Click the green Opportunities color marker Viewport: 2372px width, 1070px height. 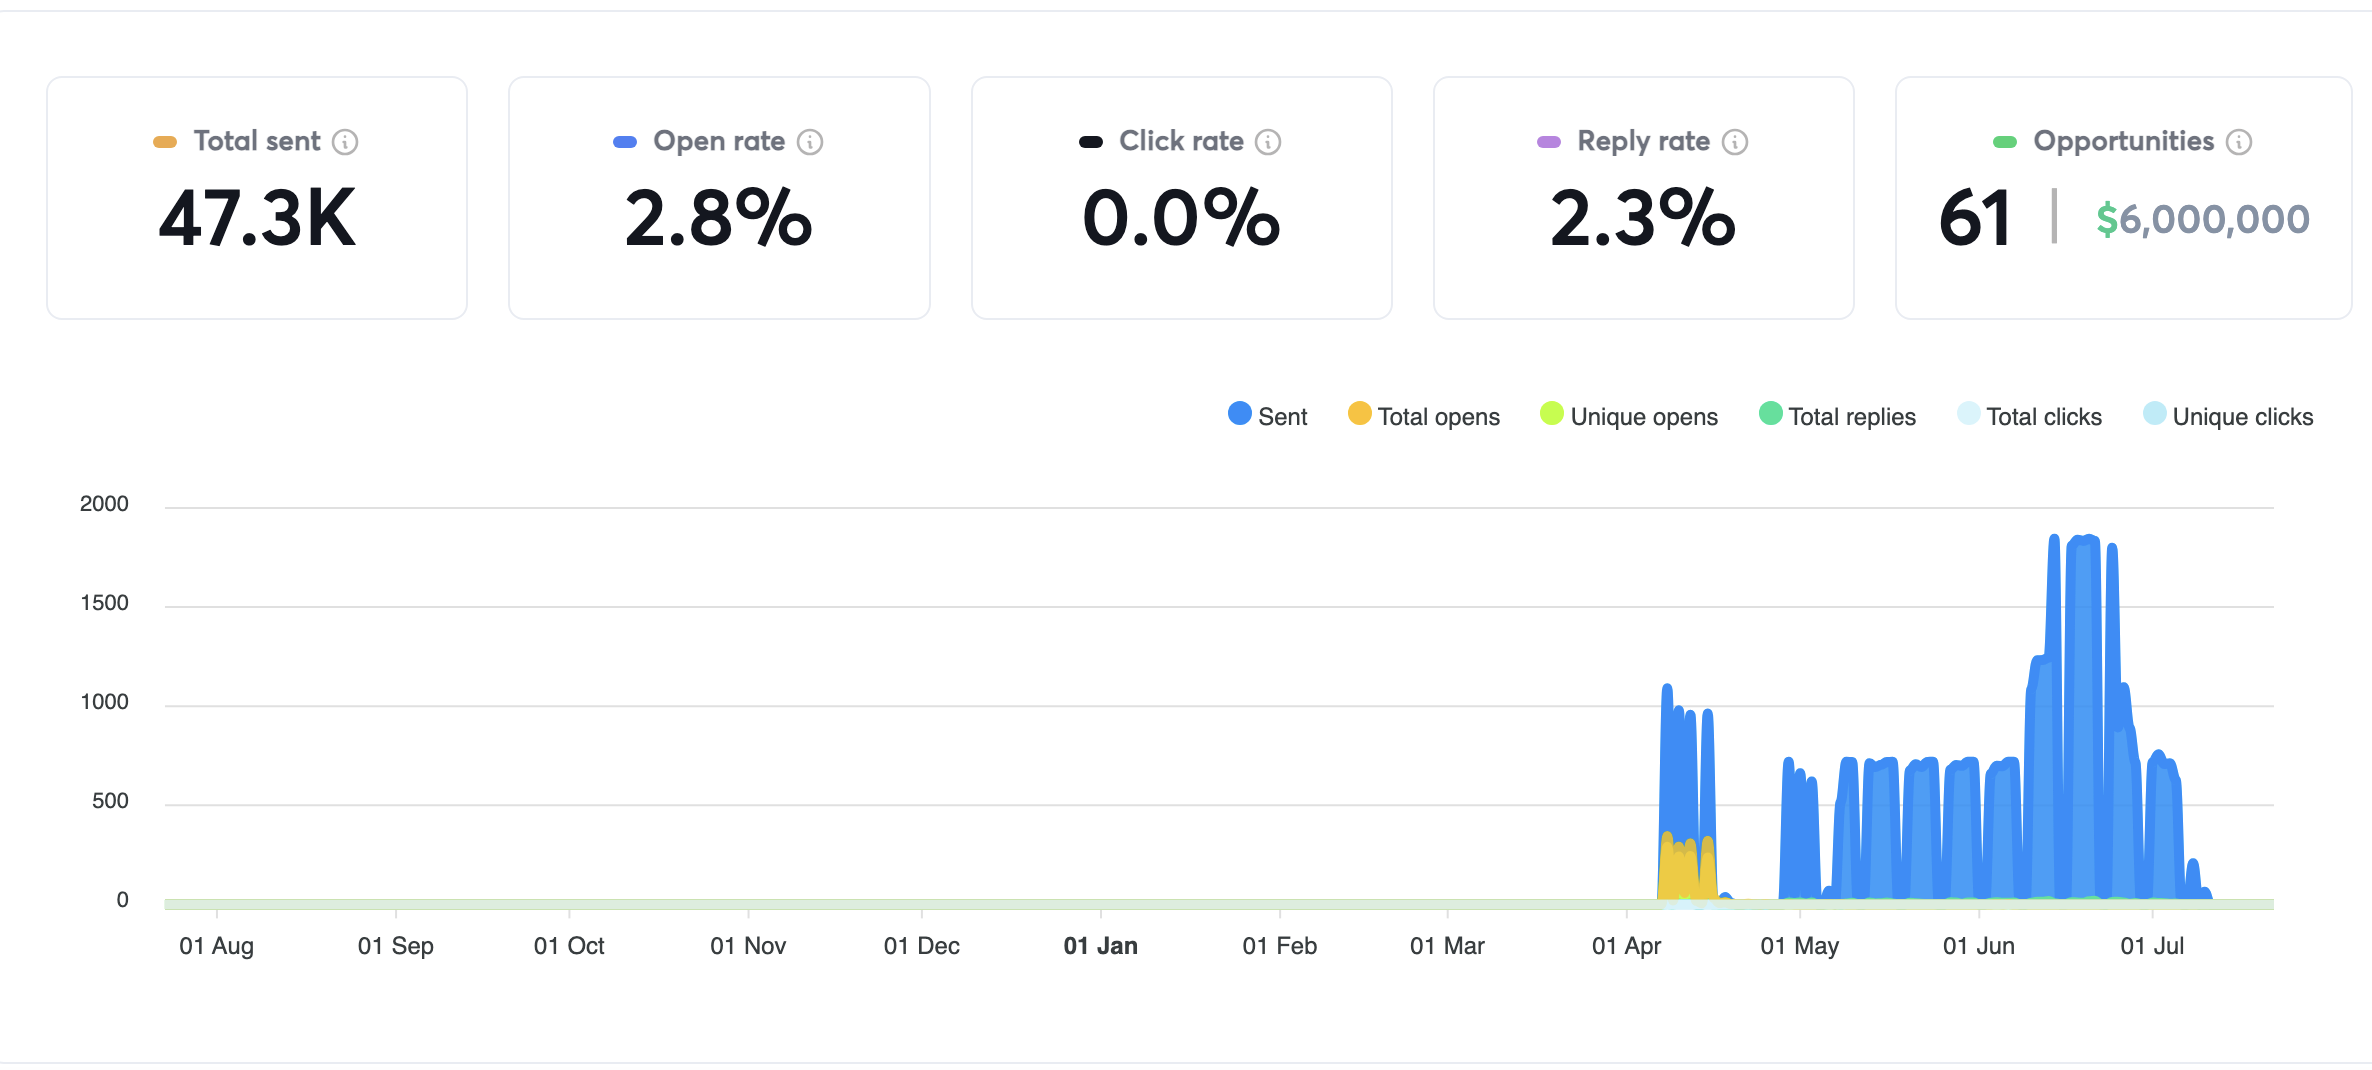tap(2005, 142)
